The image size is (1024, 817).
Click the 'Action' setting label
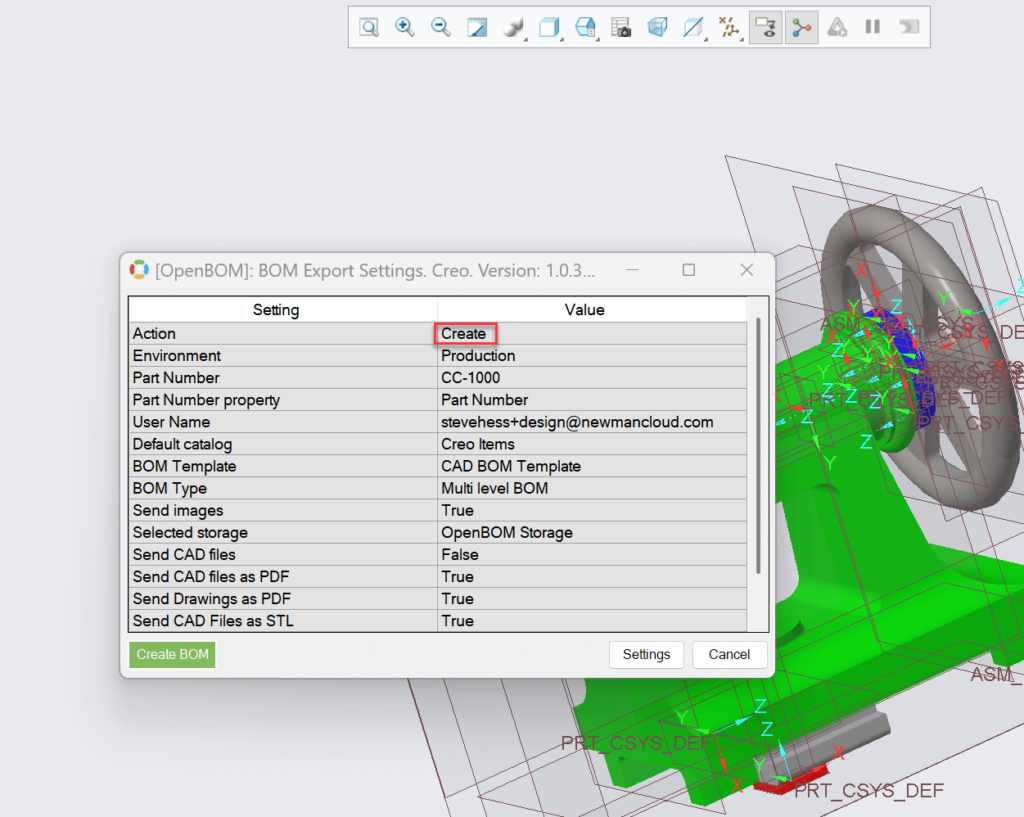154,334
